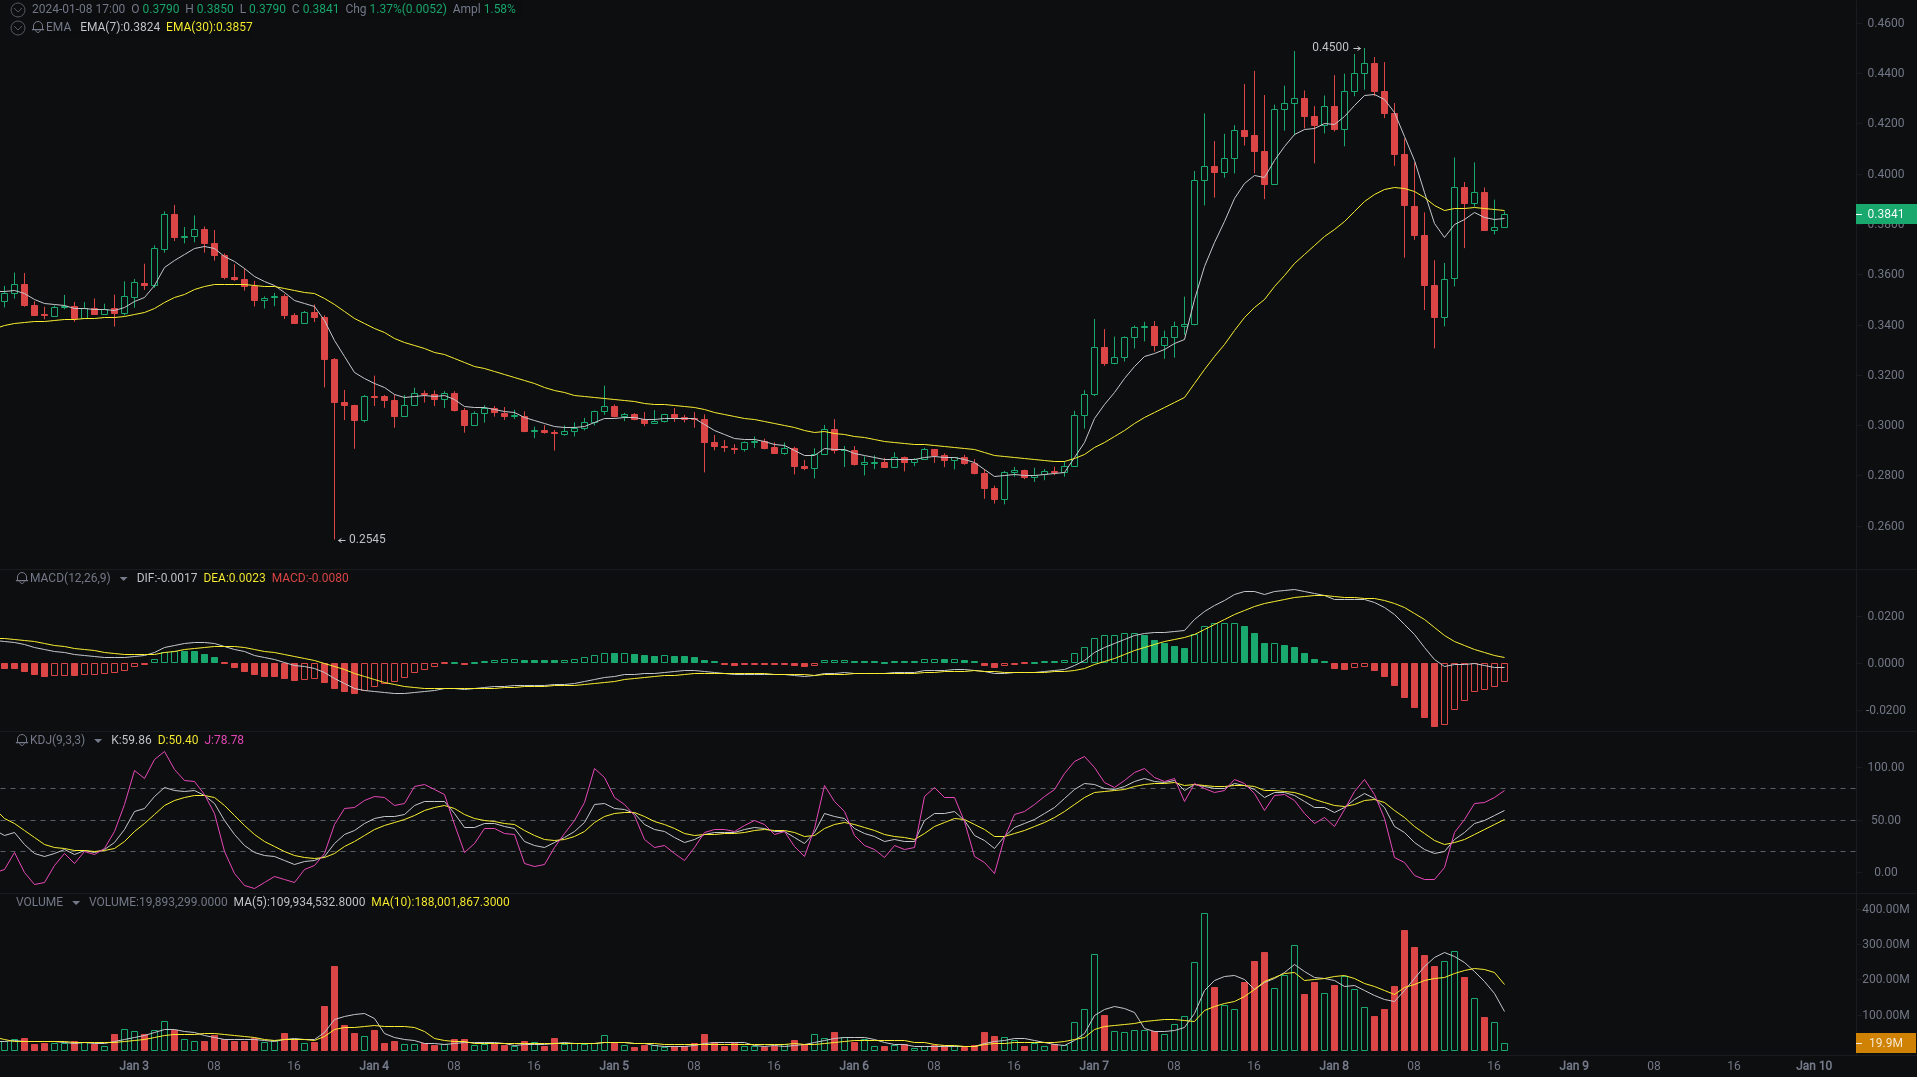Screen dimensions: 1917x1077
Task: Open the KDJ(9,3,3) dropdown arrow
Action: [97, 740]
